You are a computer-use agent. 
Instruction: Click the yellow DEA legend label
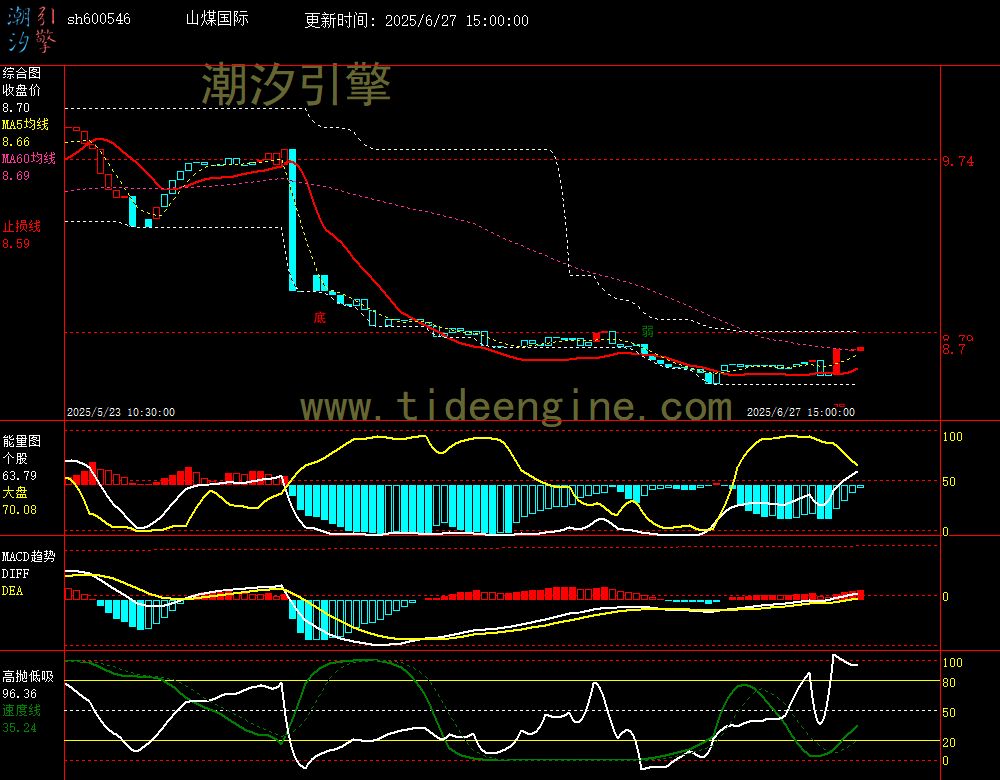click(13, 591)
